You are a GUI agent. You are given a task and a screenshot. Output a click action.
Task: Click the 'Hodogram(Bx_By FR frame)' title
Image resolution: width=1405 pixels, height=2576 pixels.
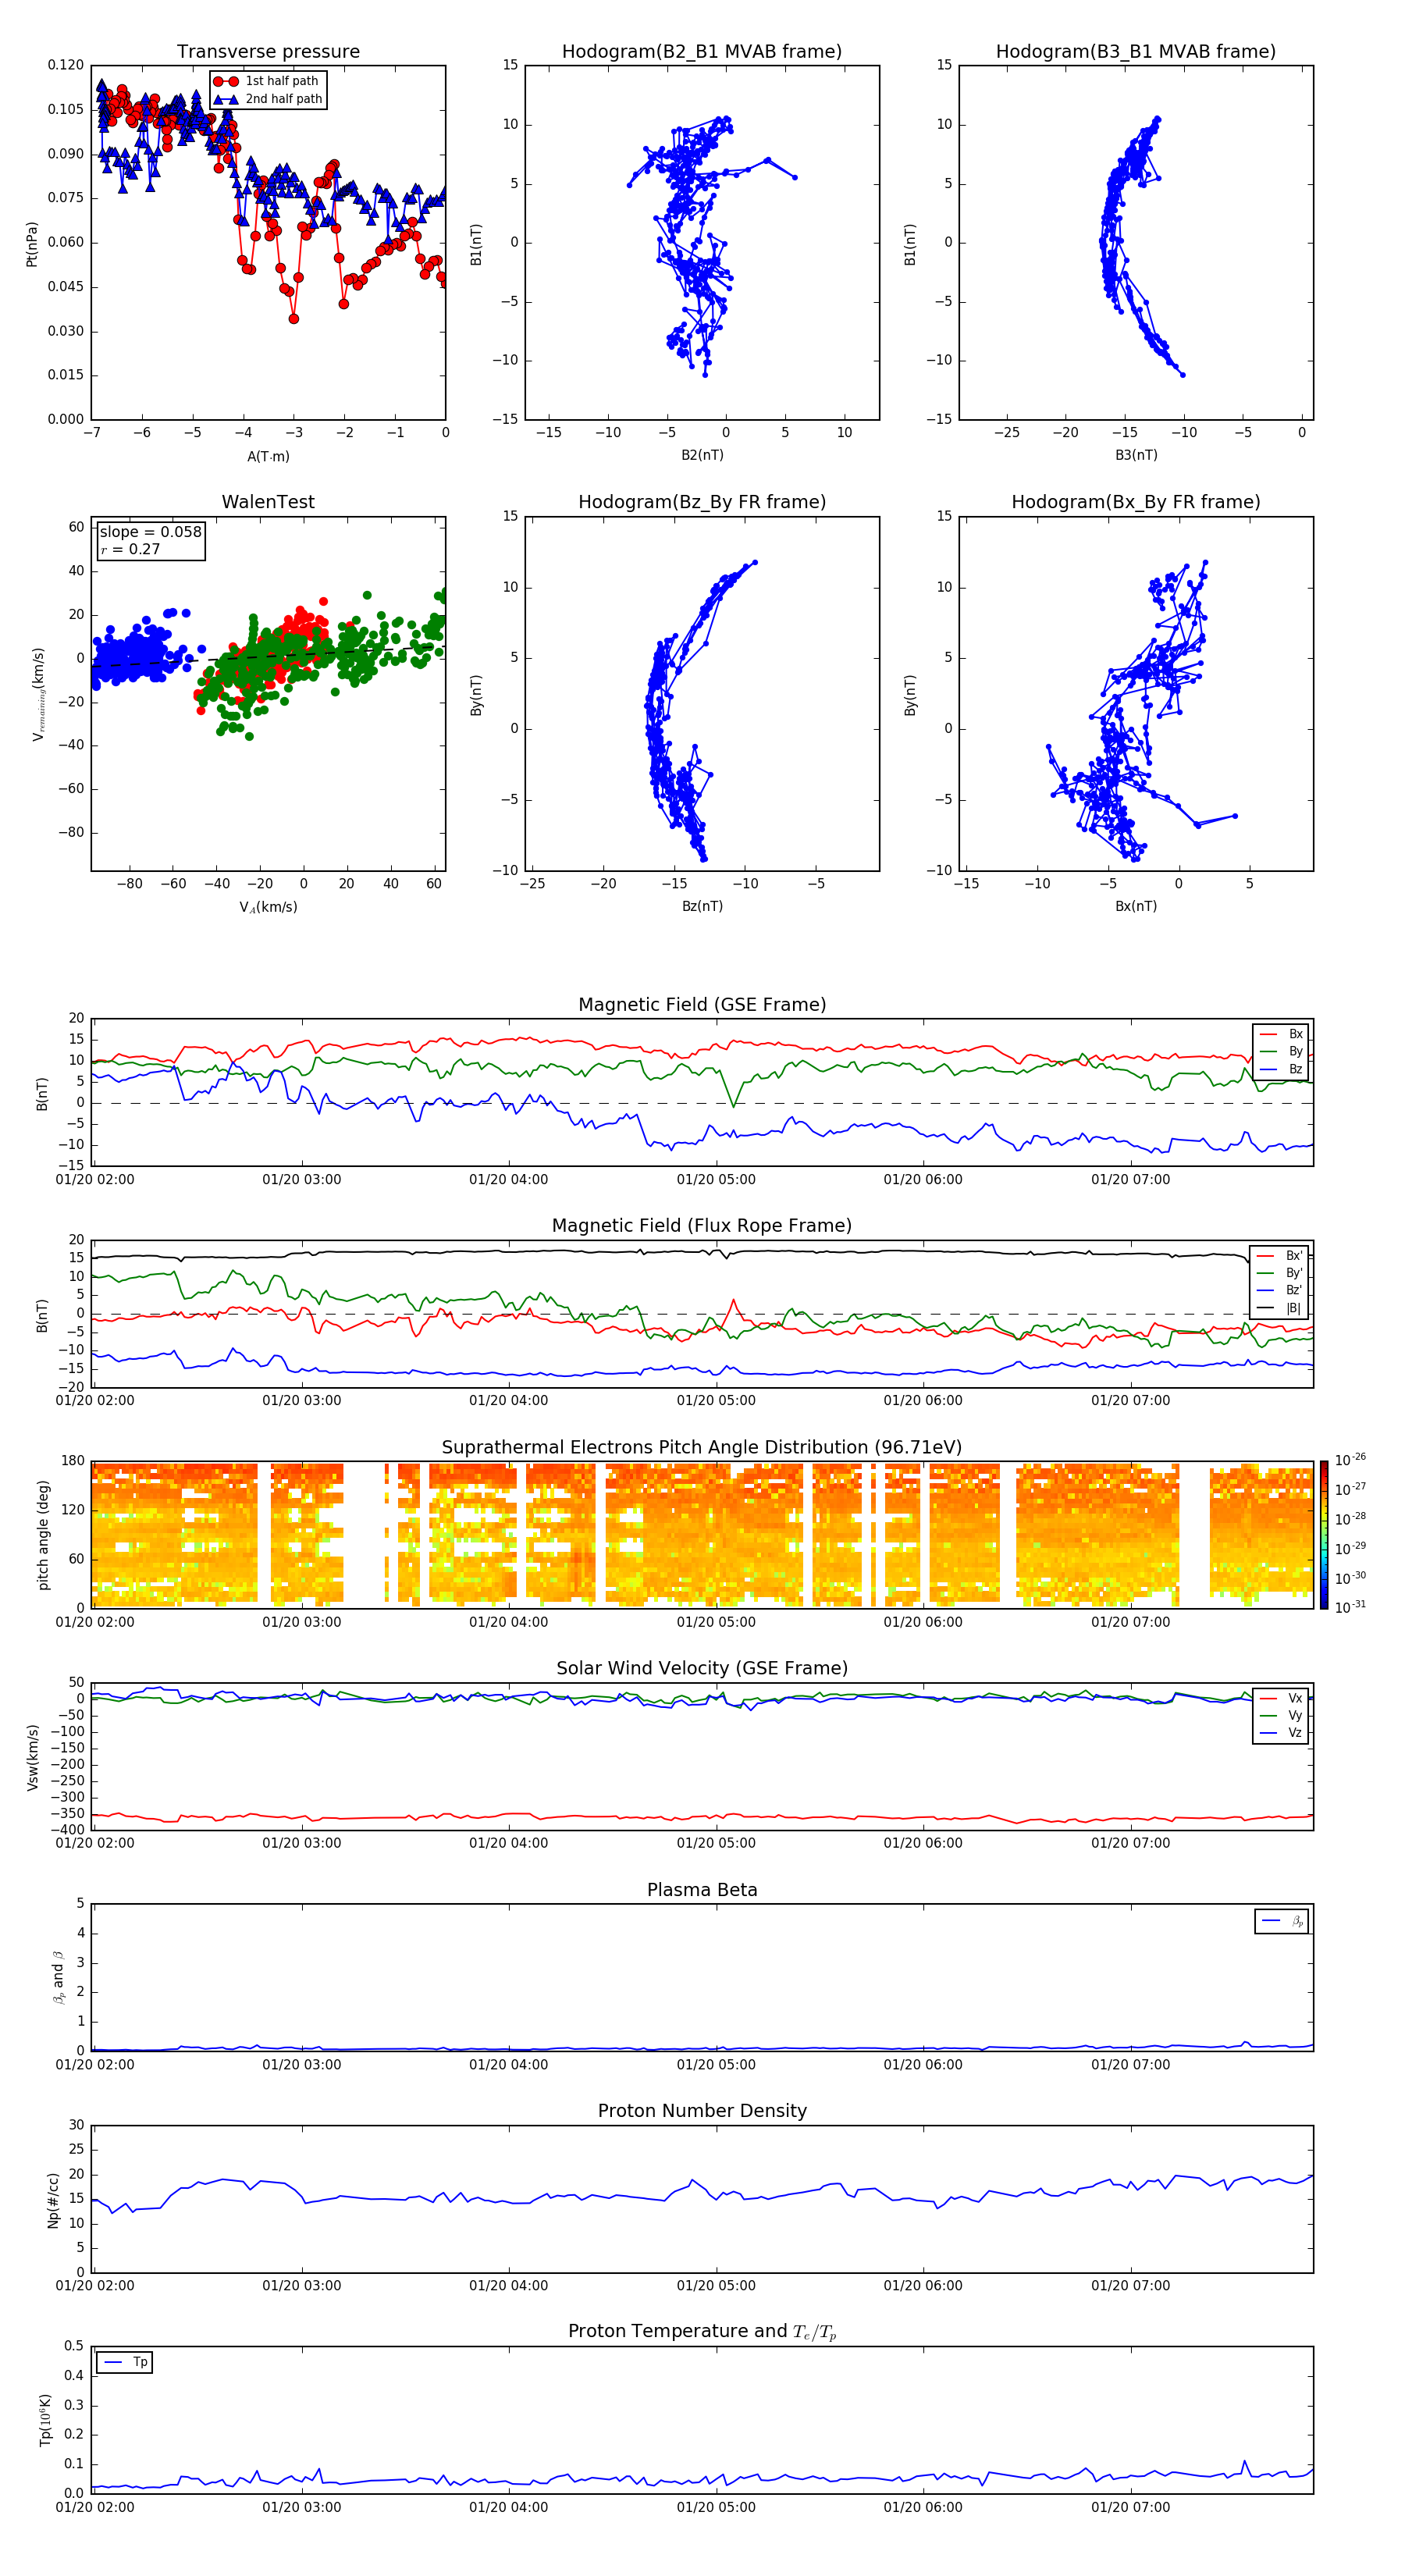[1136, 502]
